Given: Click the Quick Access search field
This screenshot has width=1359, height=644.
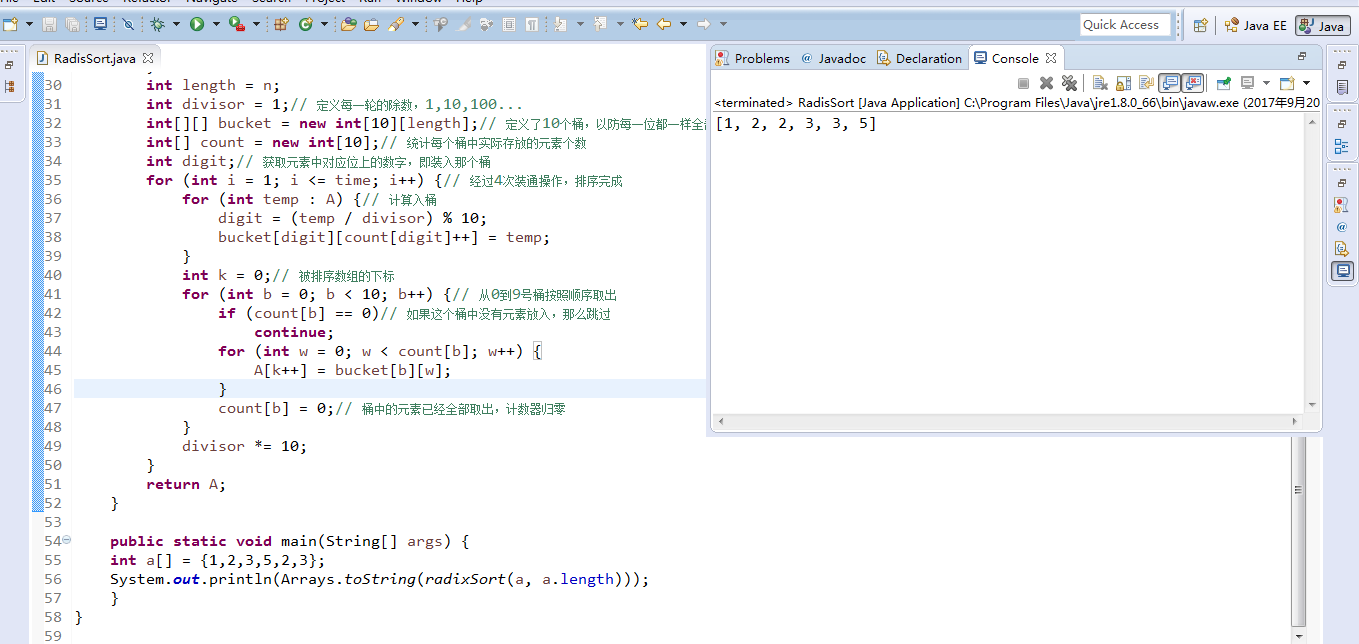Looking at the screenshot, I should coord(1125,25).
